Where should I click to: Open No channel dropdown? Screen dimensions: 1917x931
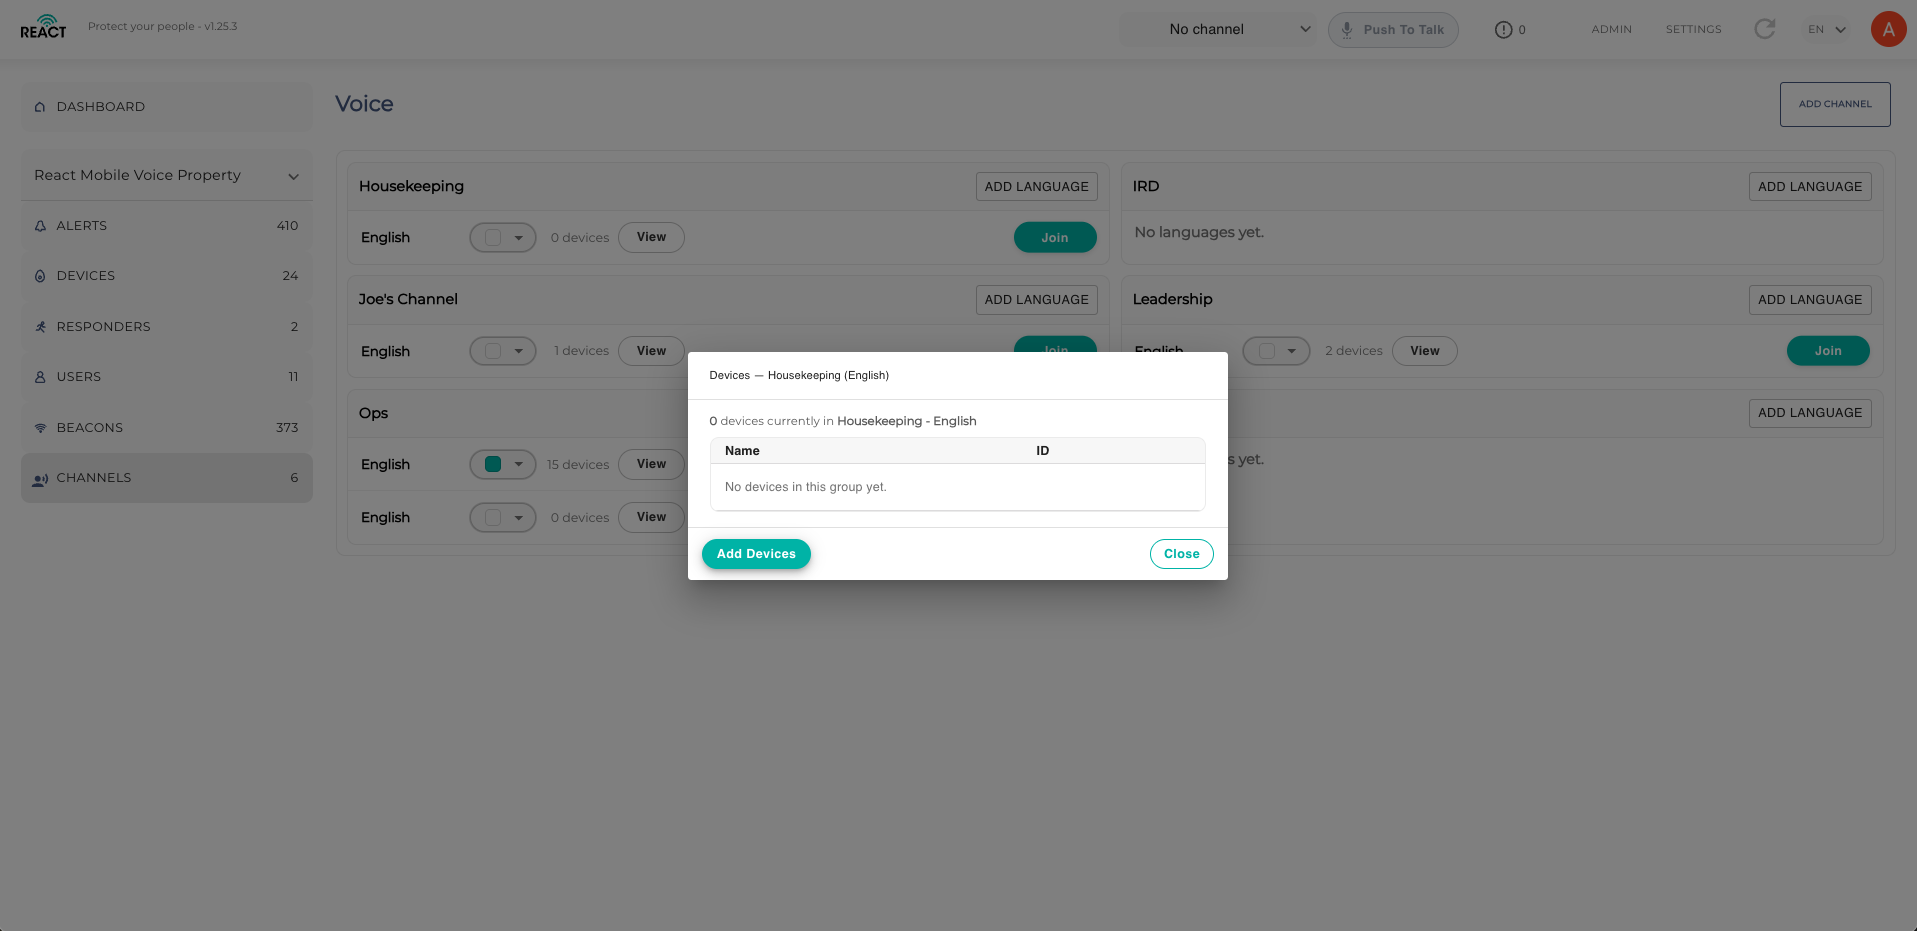1218,29
